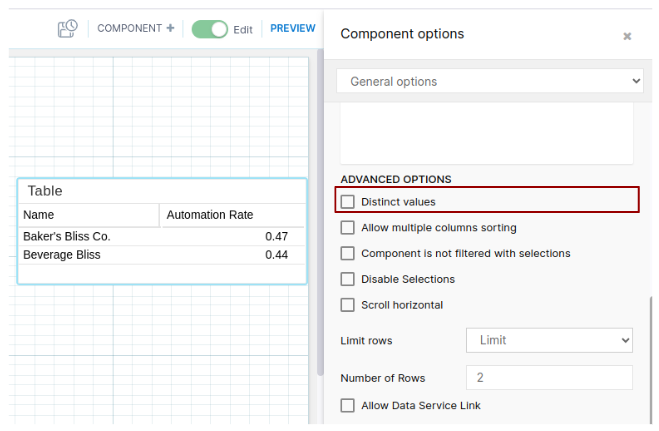Expand the Limit rows dropdown
This screenshot has height=431, width=659.
pyautogui.click(x=549, y=341)
